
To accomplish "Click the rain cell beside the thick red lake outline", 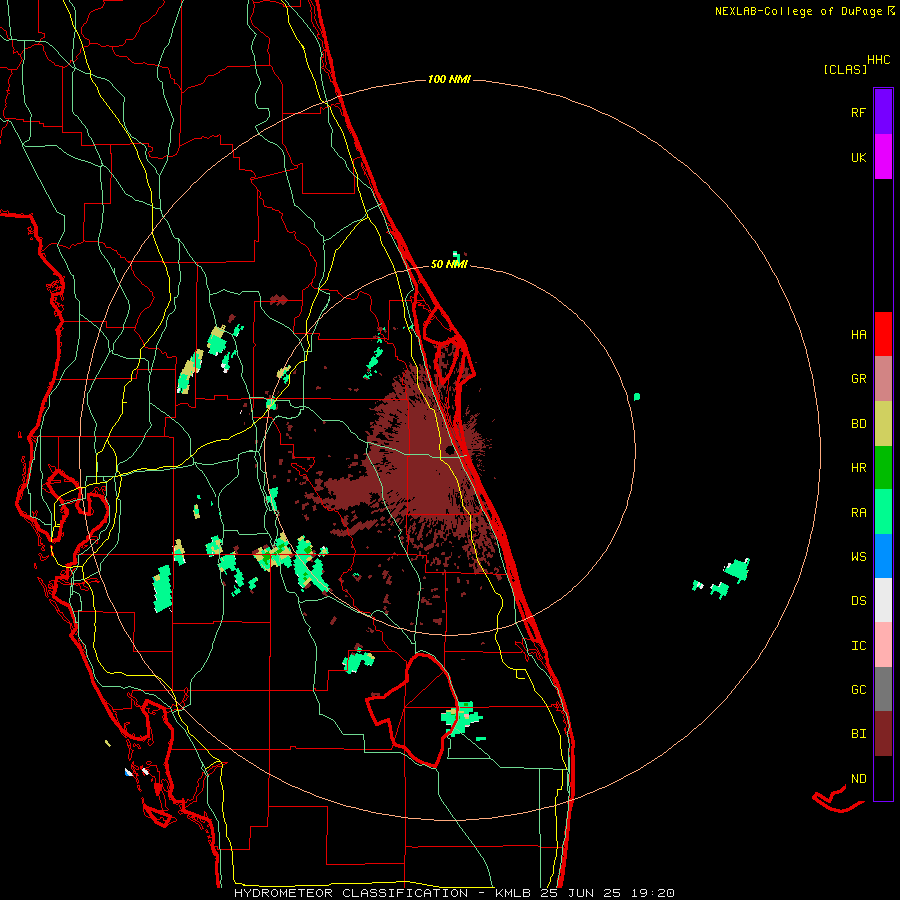I will click(x=461, y=719).
